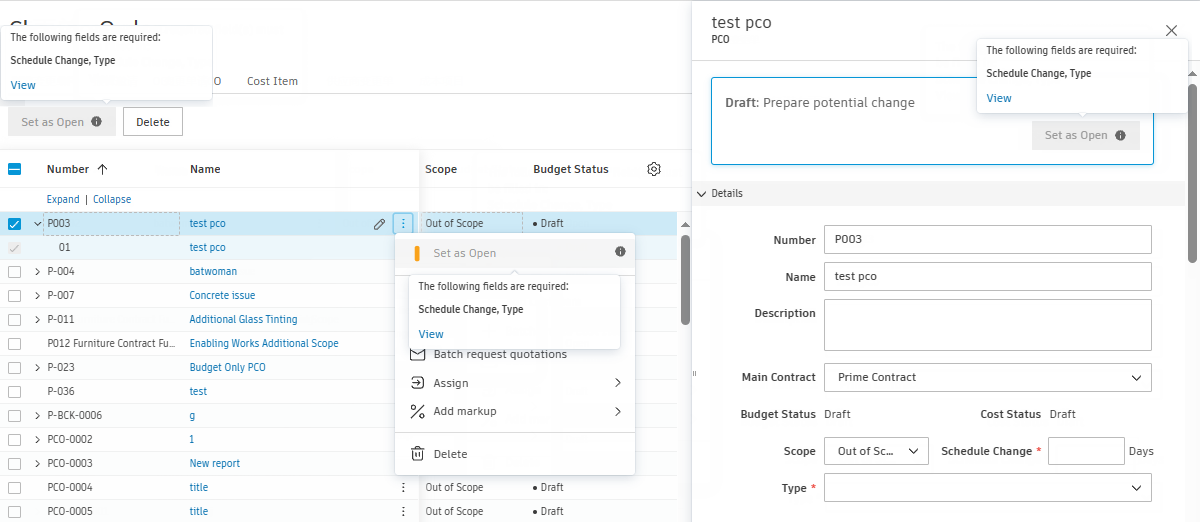Choose Batch request quotations from menu
The height and width of the screenshot is (522, 1200).
[500, 354]
